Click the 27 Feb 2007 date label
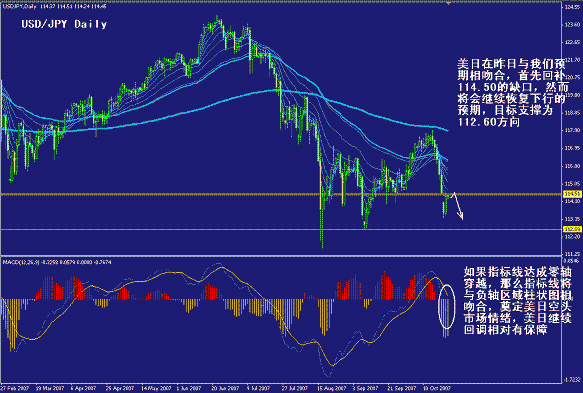583x393 pixels. coord(15,389)
